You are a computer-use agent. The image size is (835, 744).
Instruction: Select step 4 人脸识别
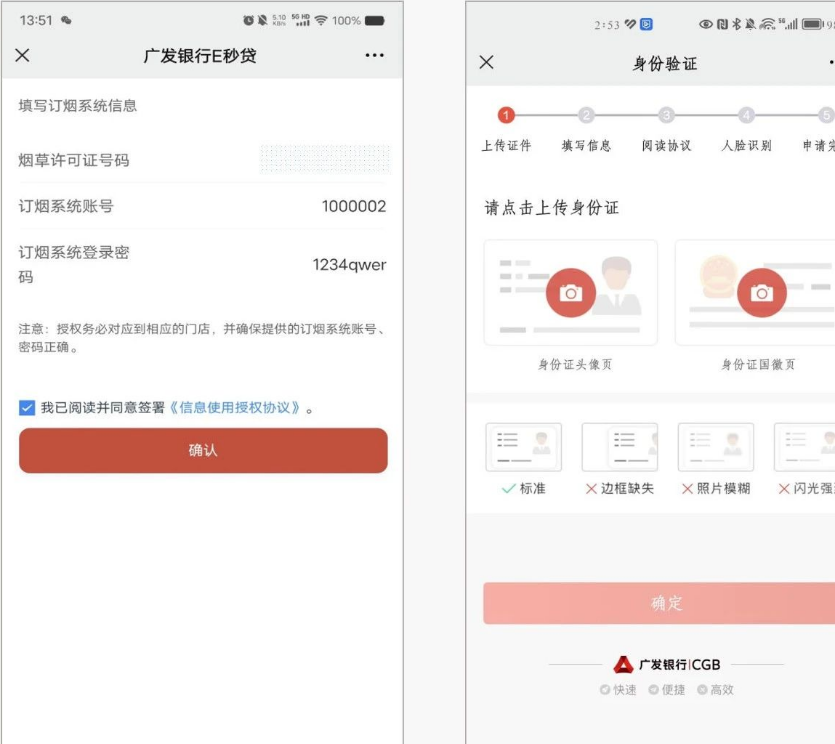[746, 116]
